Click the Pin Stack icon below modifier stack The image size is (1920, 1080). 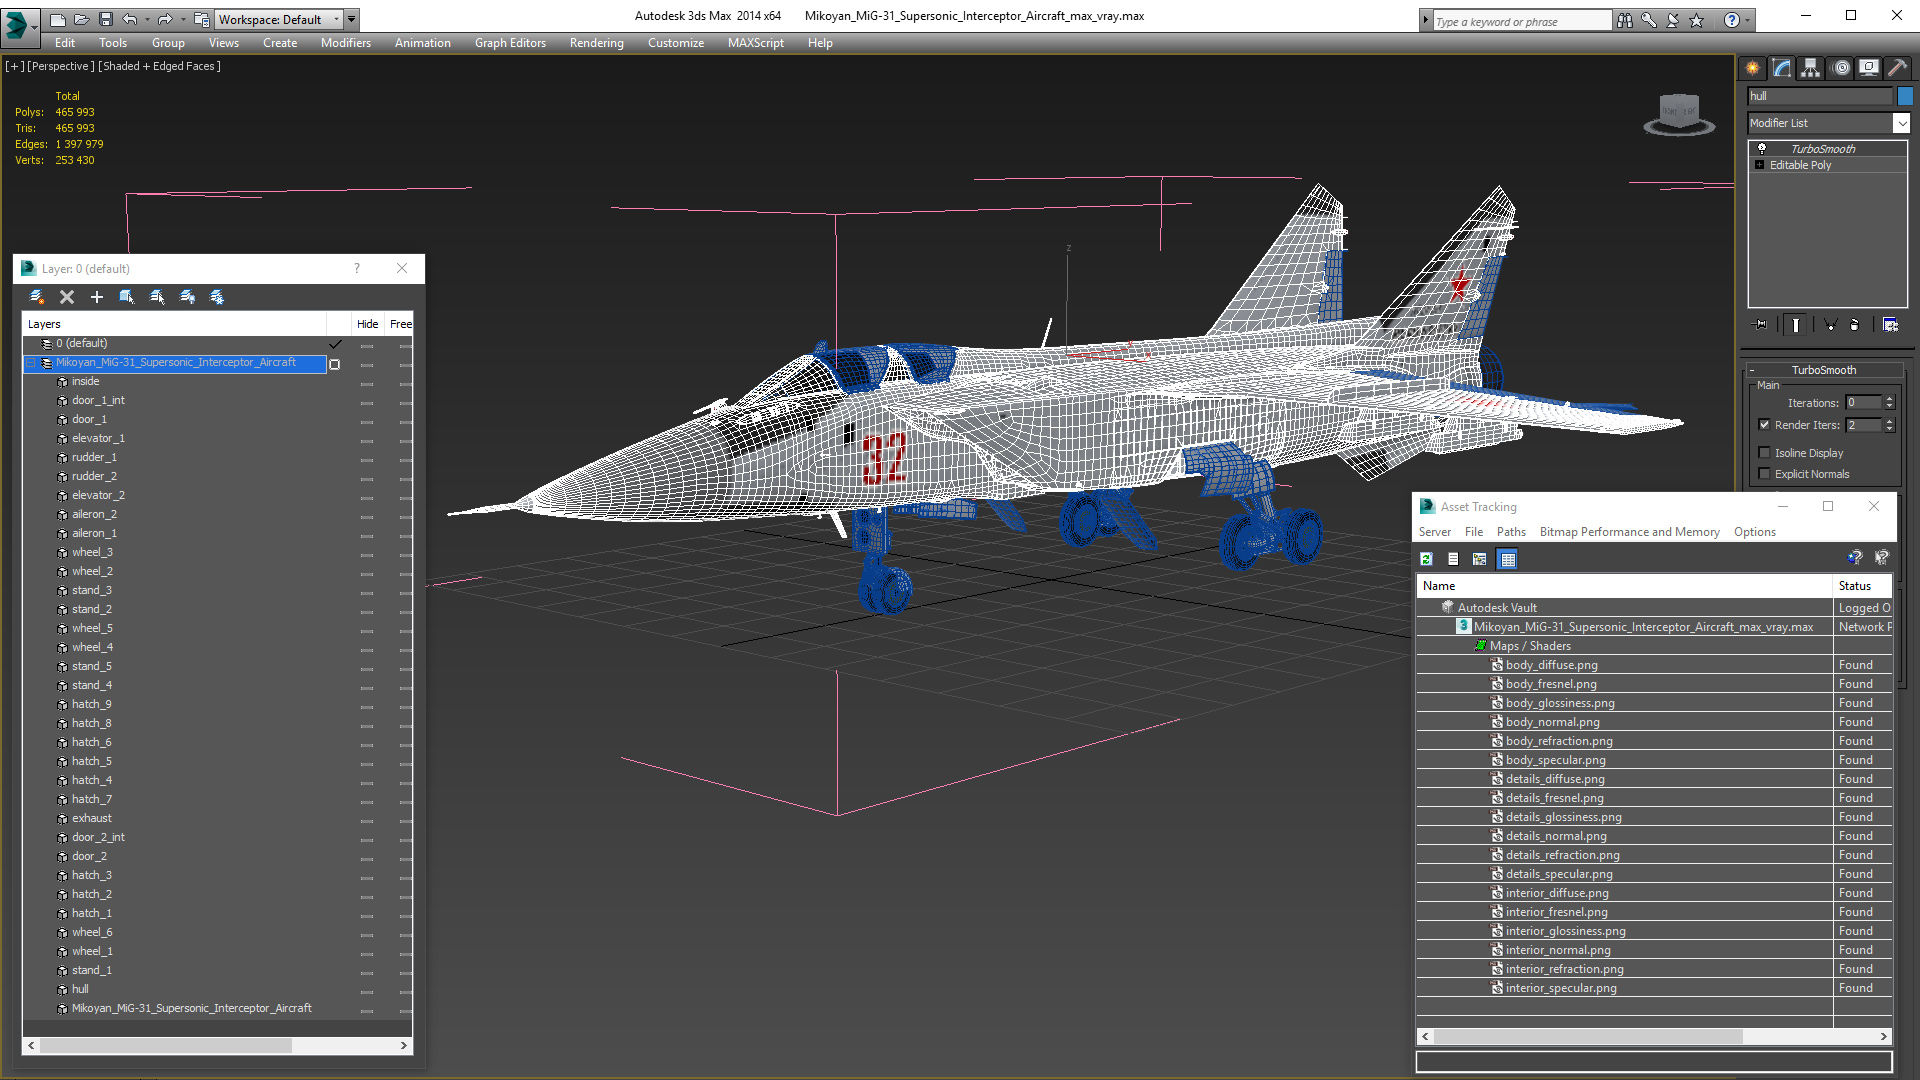coord(1761,325)
